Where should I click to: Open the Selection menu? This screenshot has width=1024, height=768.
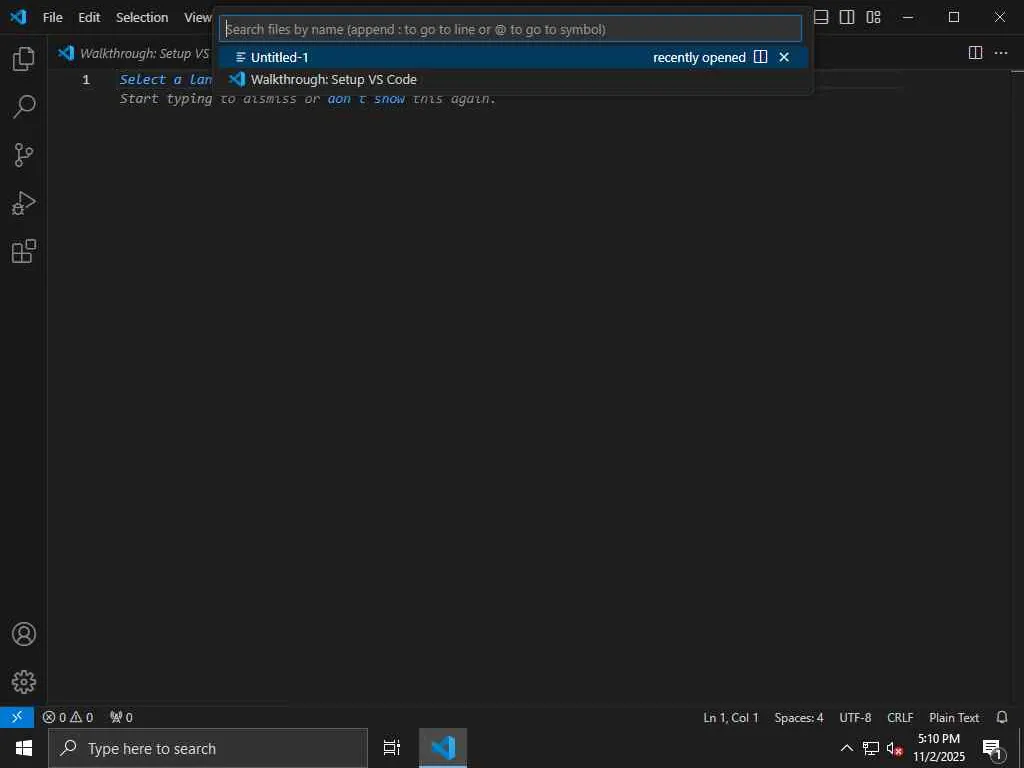(x=142, y=17)
